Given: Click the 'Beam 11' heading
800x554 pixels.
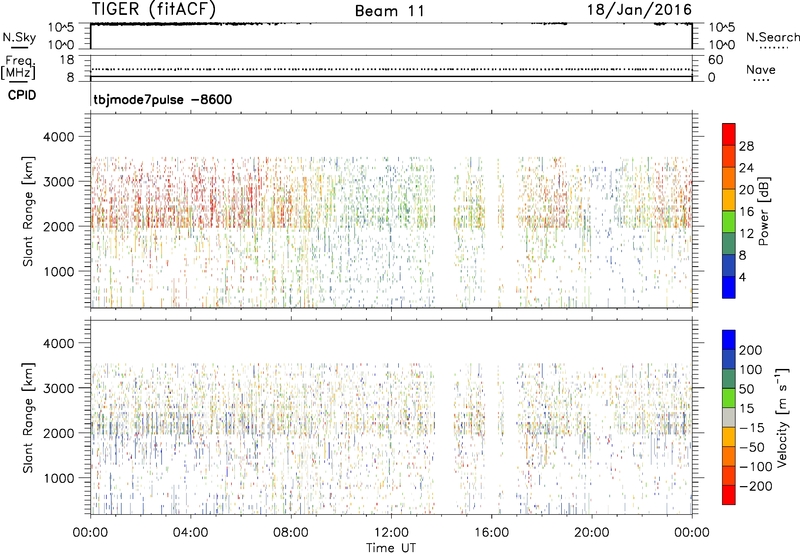Looking at the screenshot, I should point(390,11).
